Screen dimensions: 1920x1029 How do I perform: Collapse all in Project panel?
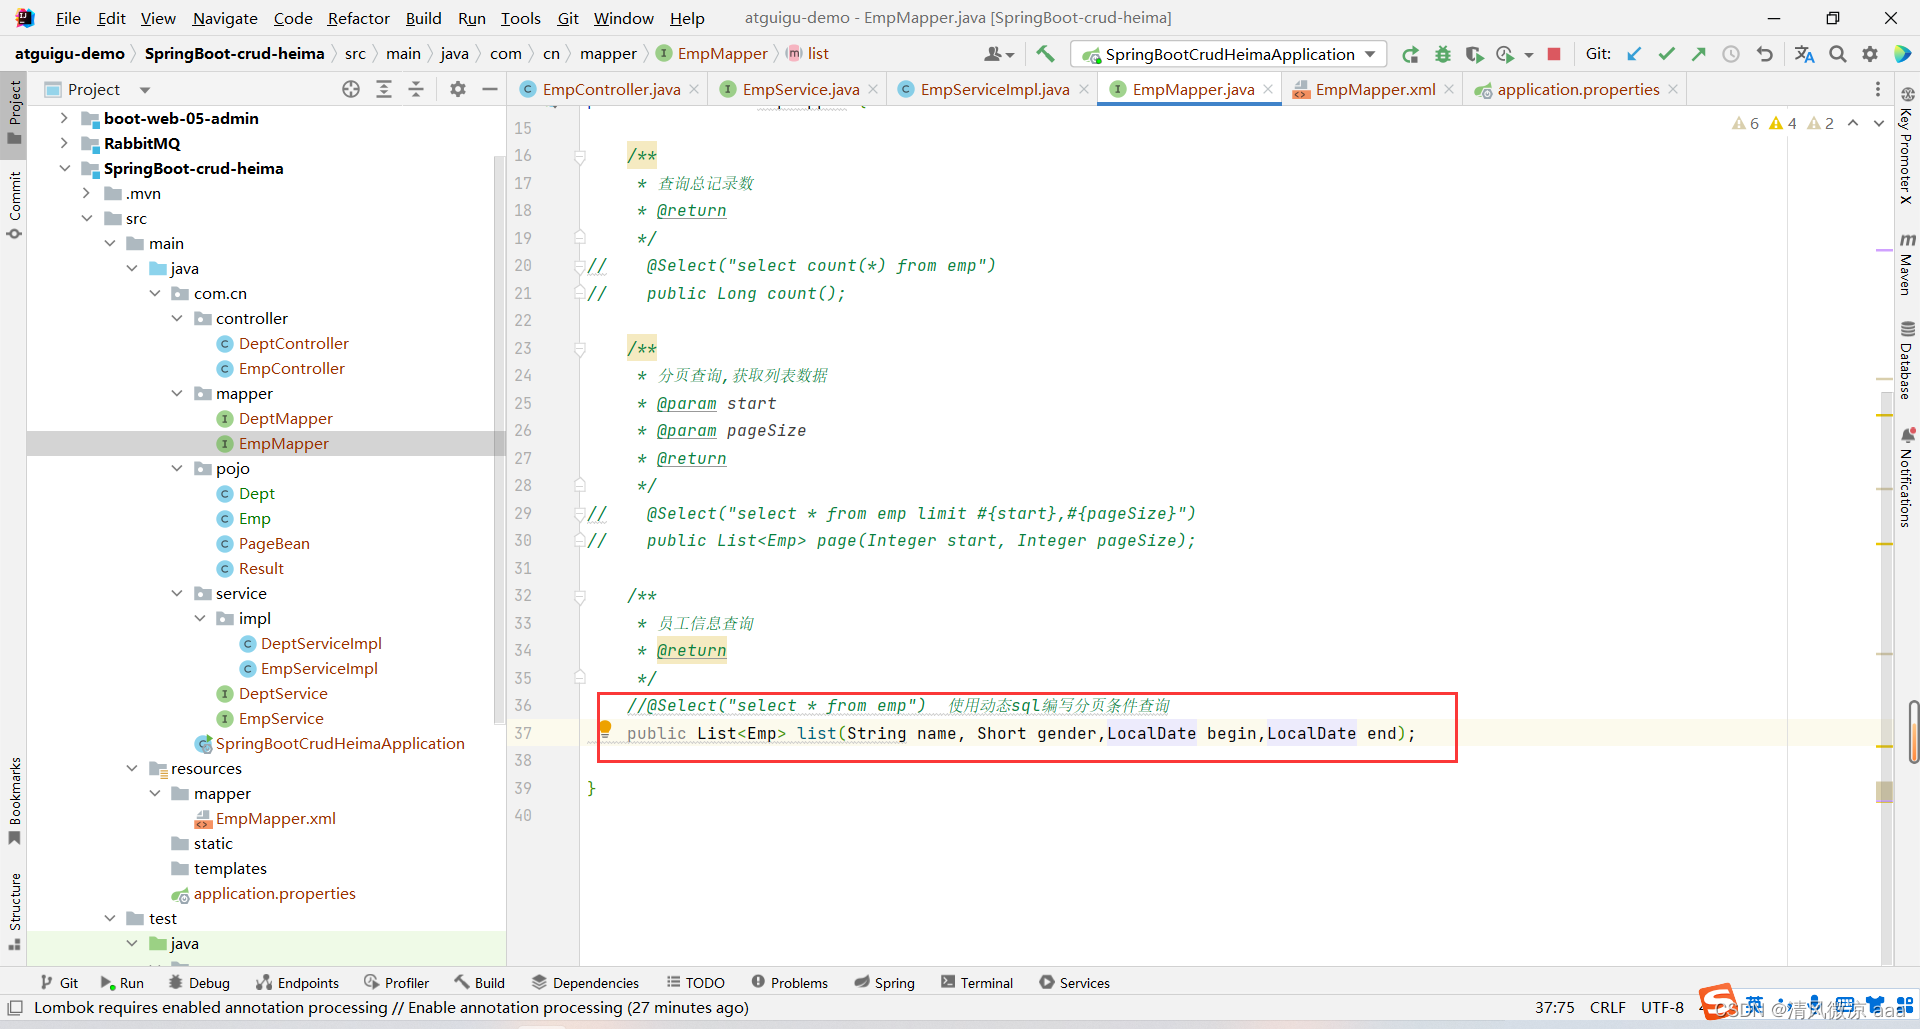point(416,89)
